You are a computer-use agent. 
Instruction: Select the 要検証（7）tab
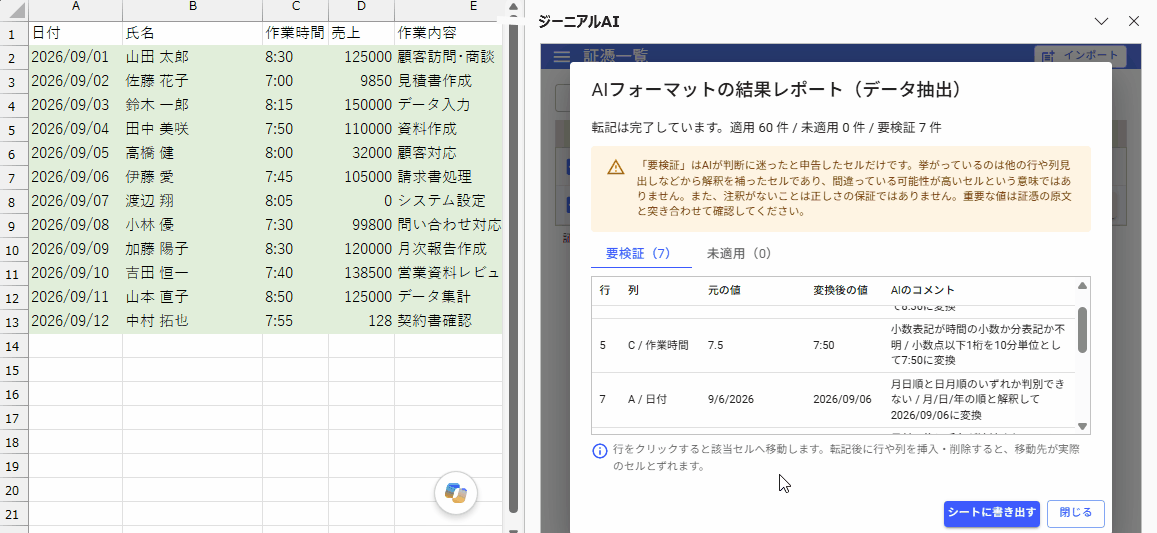pos(638,253)
